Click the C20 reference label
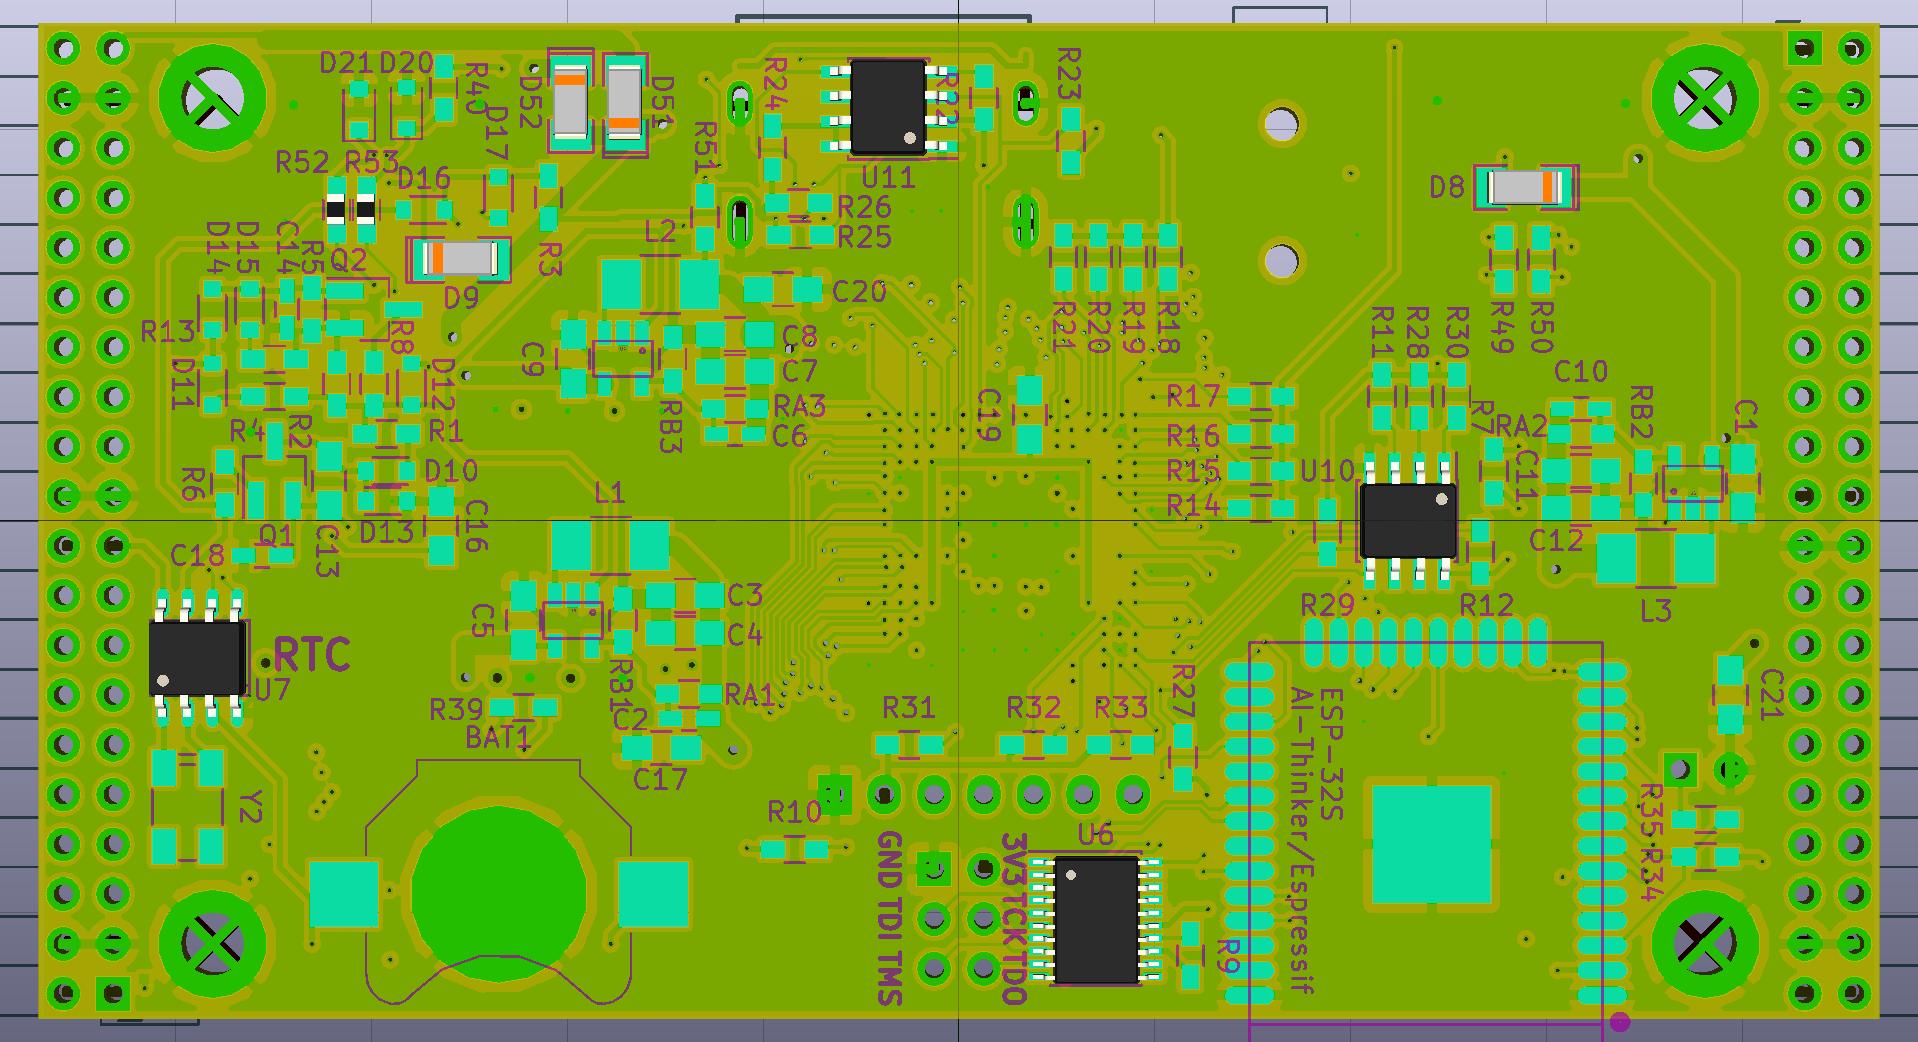The image size is (1918, 1042). pos(860,291)
